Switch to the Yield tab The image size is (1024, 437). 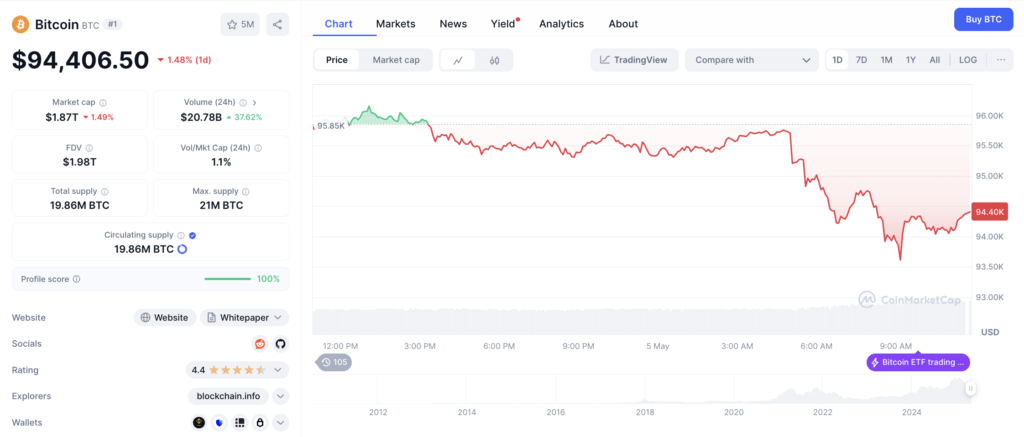(x=504, y=24)
